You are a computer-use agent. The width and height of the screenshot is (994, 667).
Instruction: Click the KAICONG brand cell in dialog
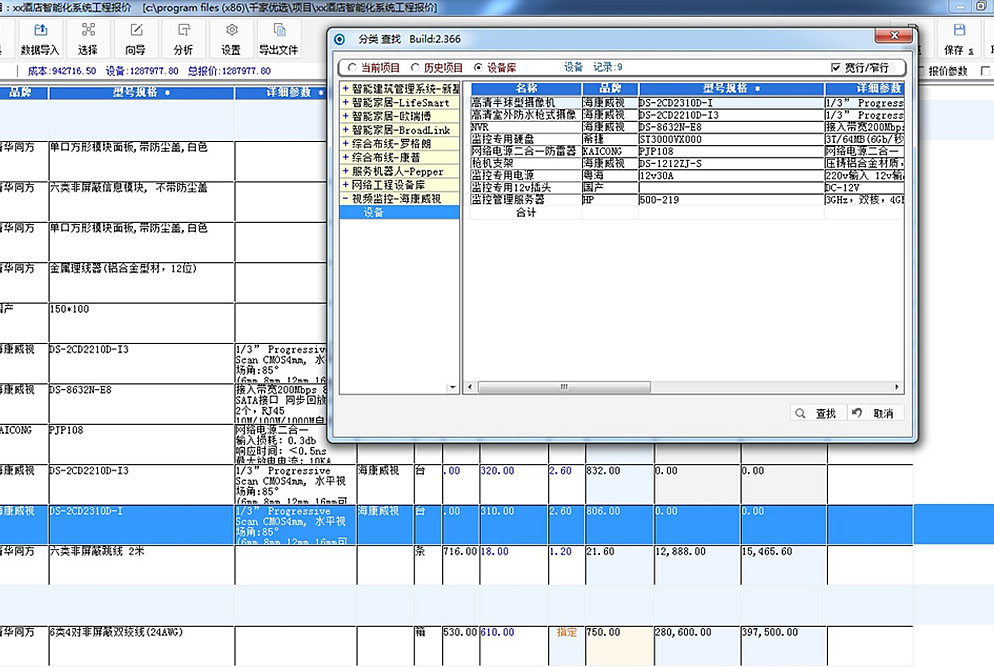click(610, 151)
